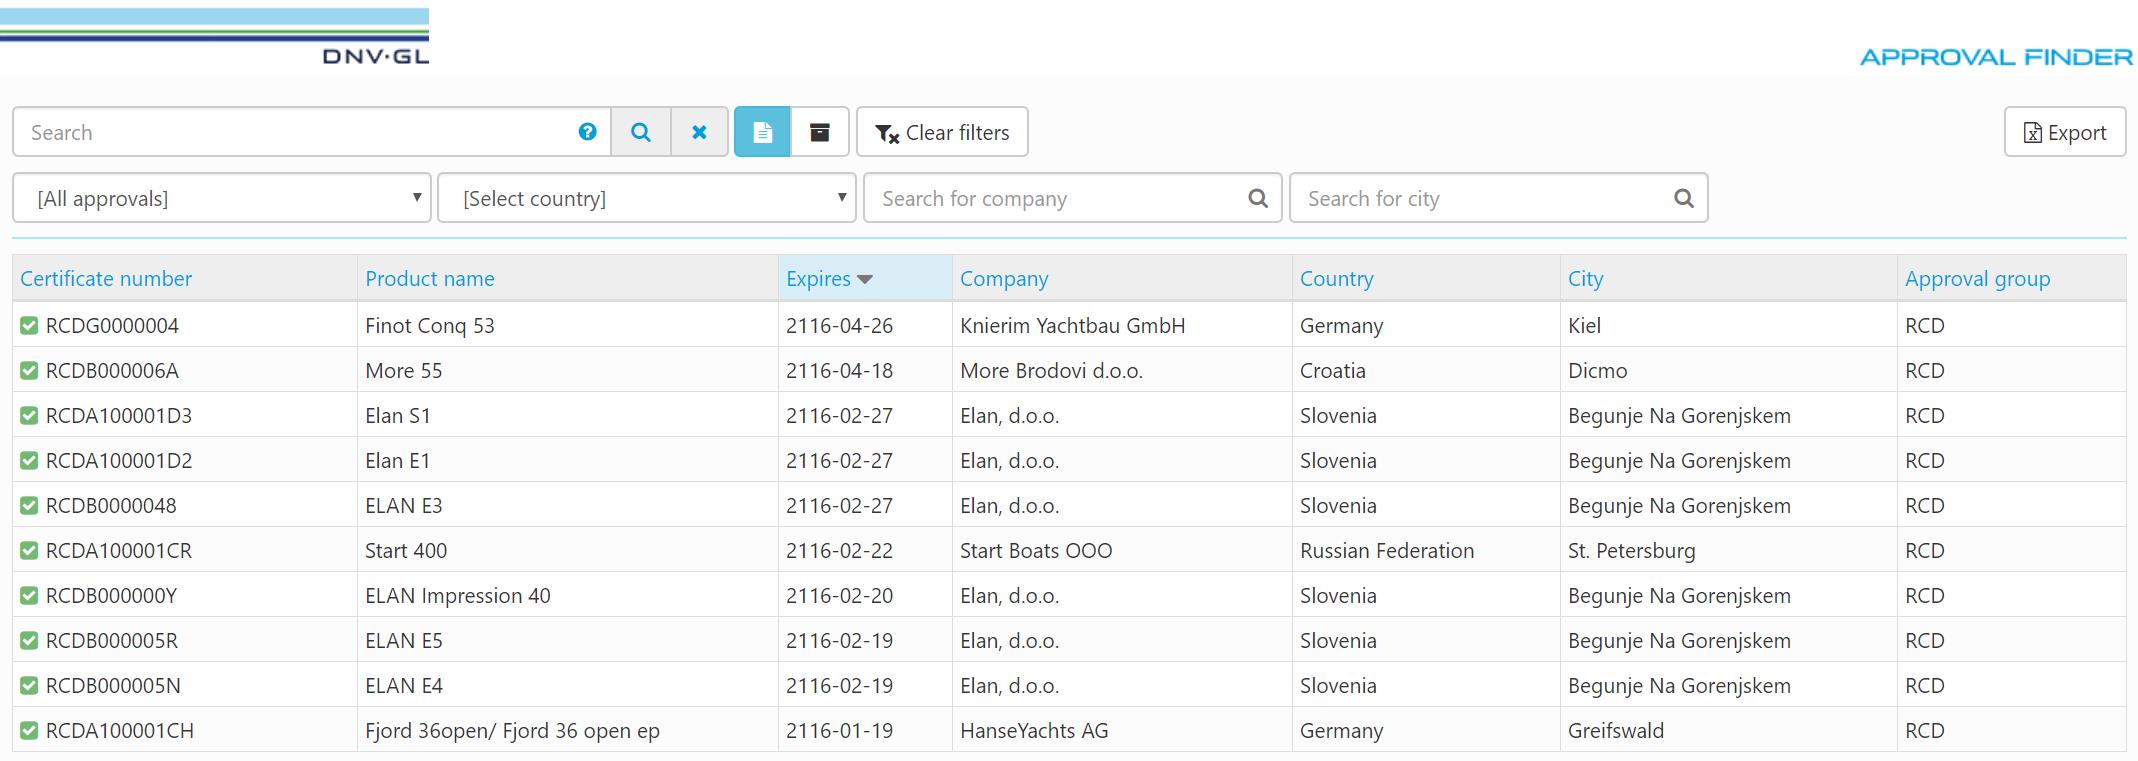This screenshot has width=2138, height=761.
Task: Click product name ELAN E5
Action: tap(404, 640)
